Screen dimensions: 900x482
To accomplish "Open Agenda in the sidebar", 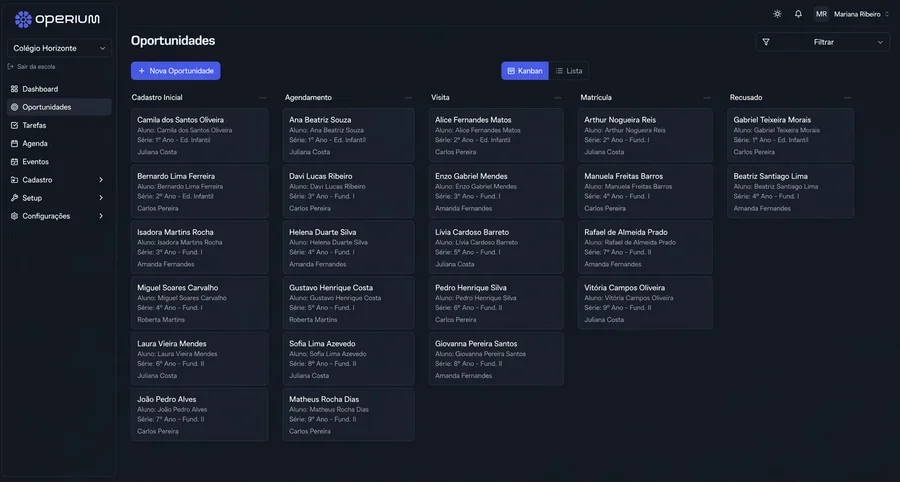I will pyautogui.click(x=59, y=143).
